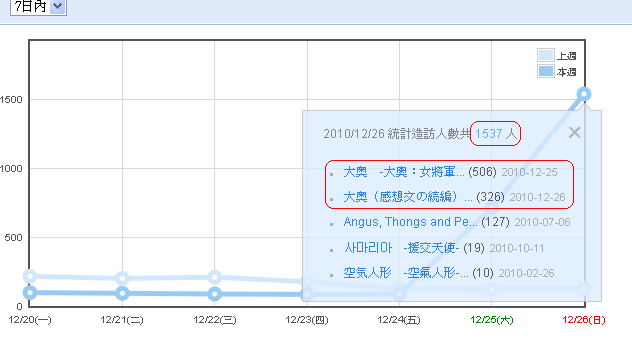Image resolution: width=632 pixels, height=362 pixels.
Task: Click the 12/23(四) axis label
Action: point(307,320)
